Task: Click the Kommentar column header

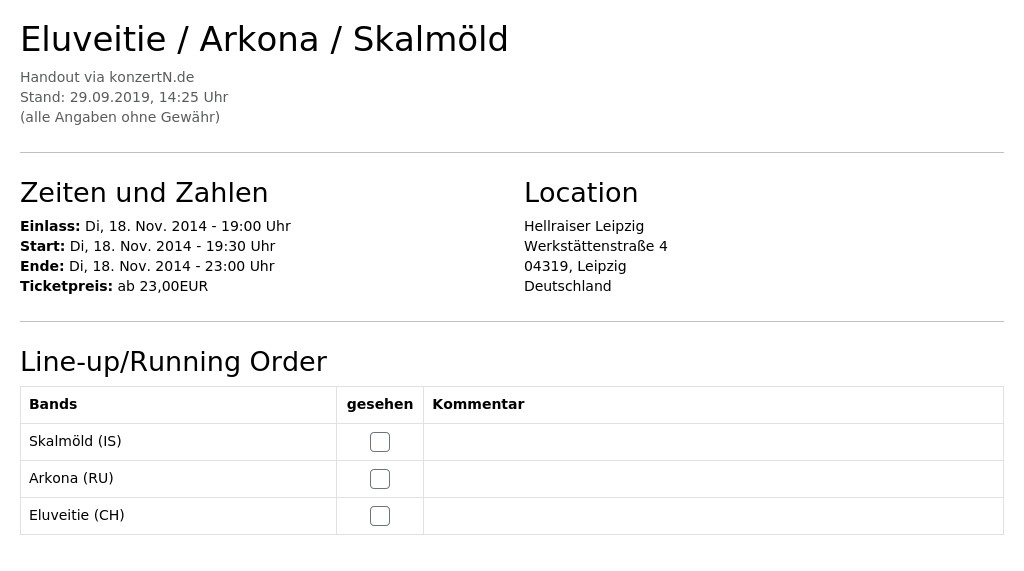Action: pos(478,404)
